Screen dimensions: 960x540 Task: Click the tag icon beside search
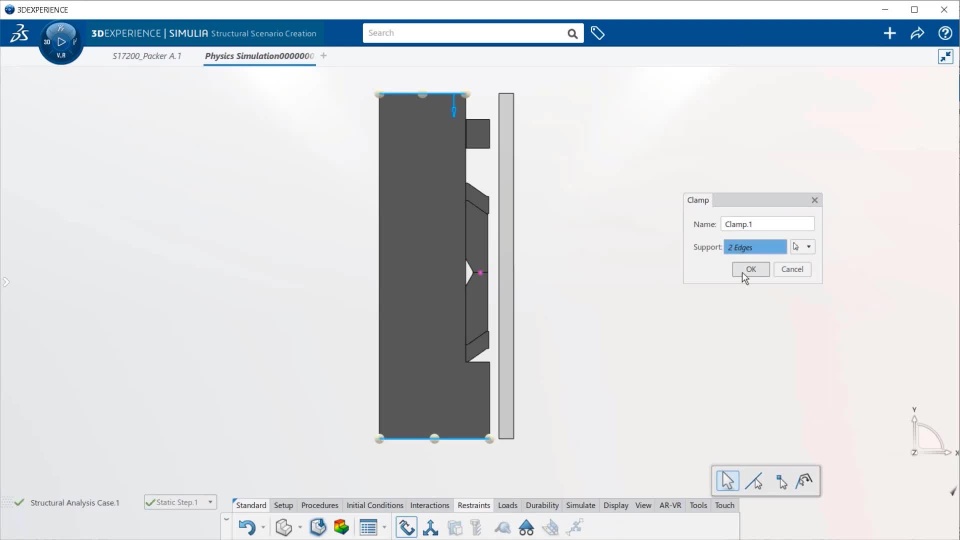pyautogui.click(x=598, y=33)
